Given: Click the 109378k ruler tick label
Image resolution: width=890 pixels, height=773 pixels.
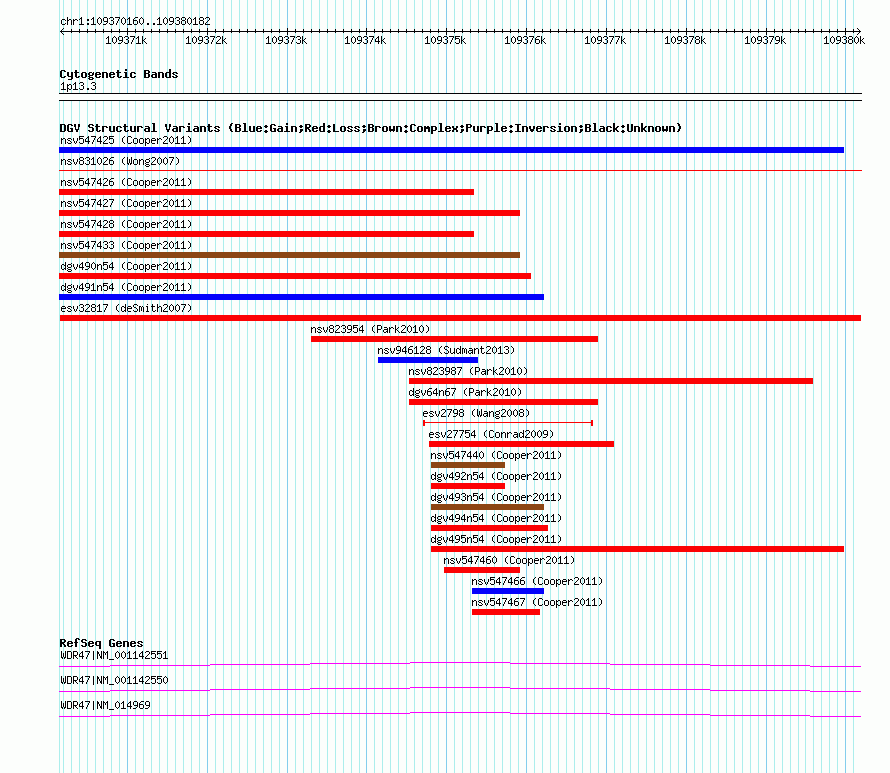Looking at the screenshot, I should click(x=685, y=40).
